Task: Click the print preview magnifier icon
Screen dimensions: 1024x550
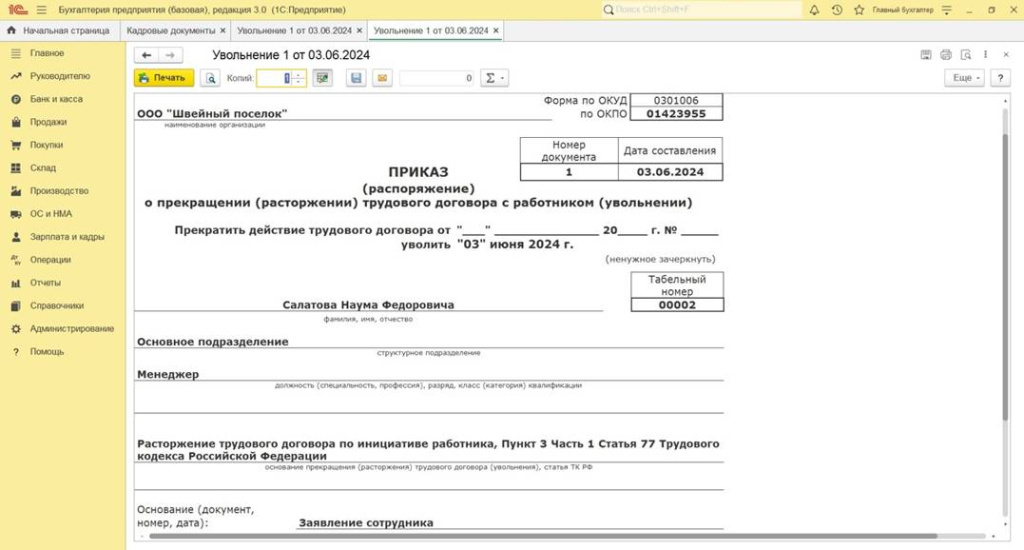Action: tap(211, 78)
